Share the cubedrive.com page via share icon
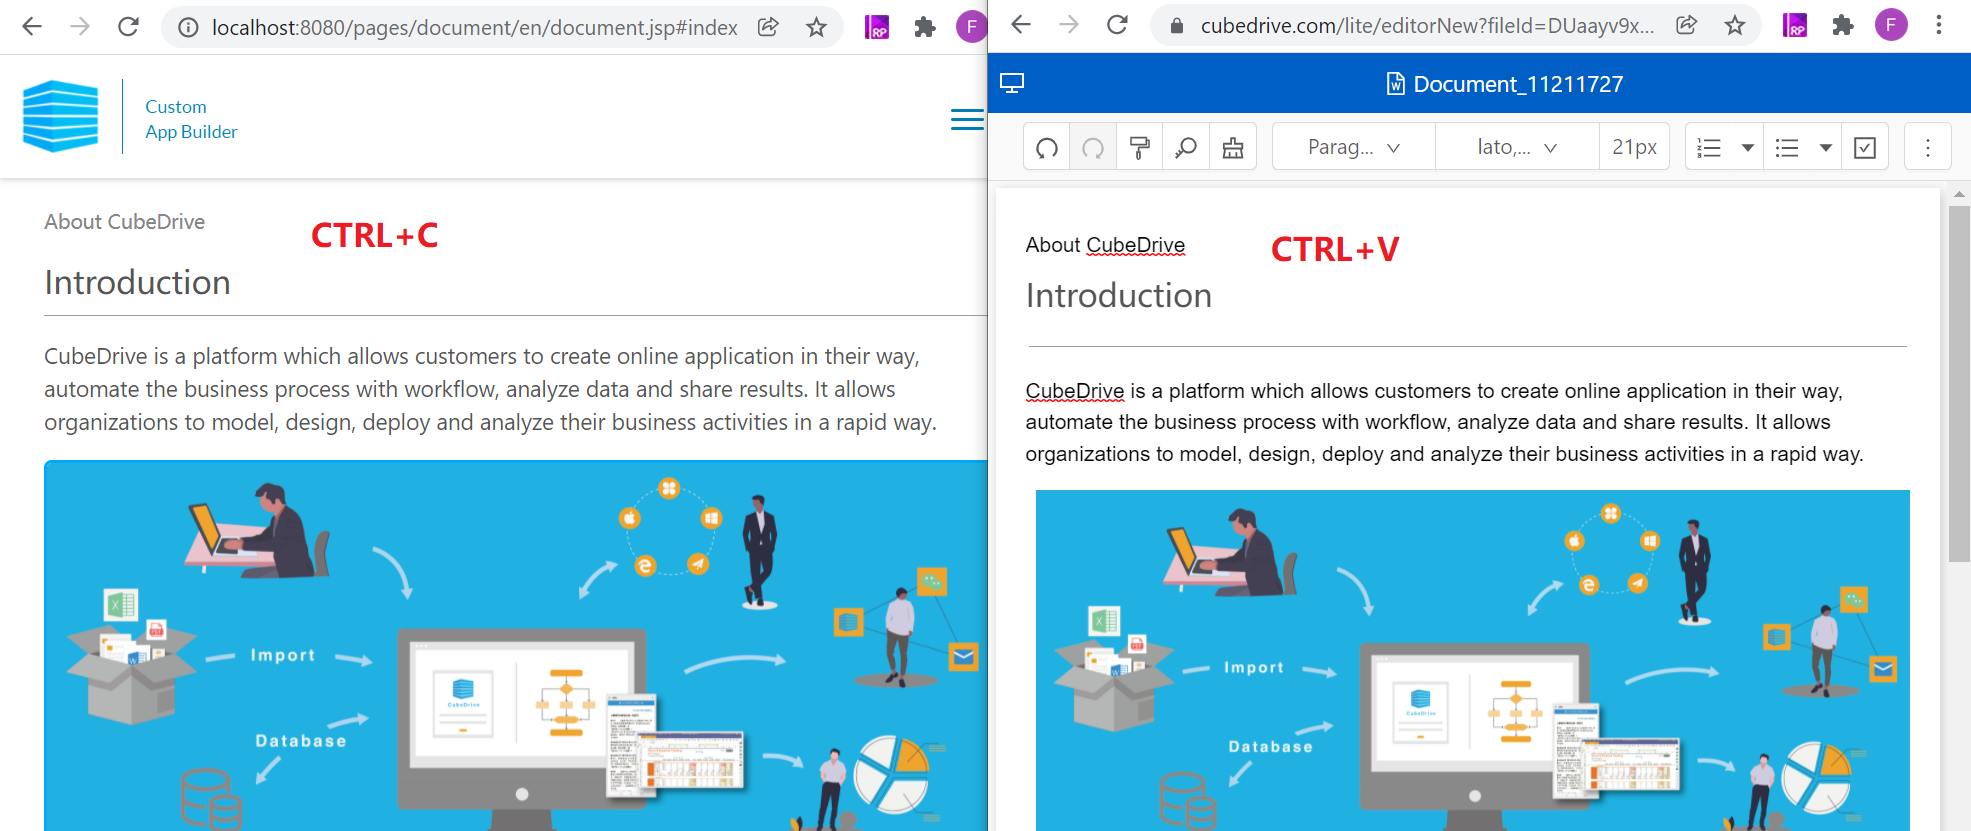Image resolution: width=1971 pixels, height=831 pixels. pos(1686,25)
